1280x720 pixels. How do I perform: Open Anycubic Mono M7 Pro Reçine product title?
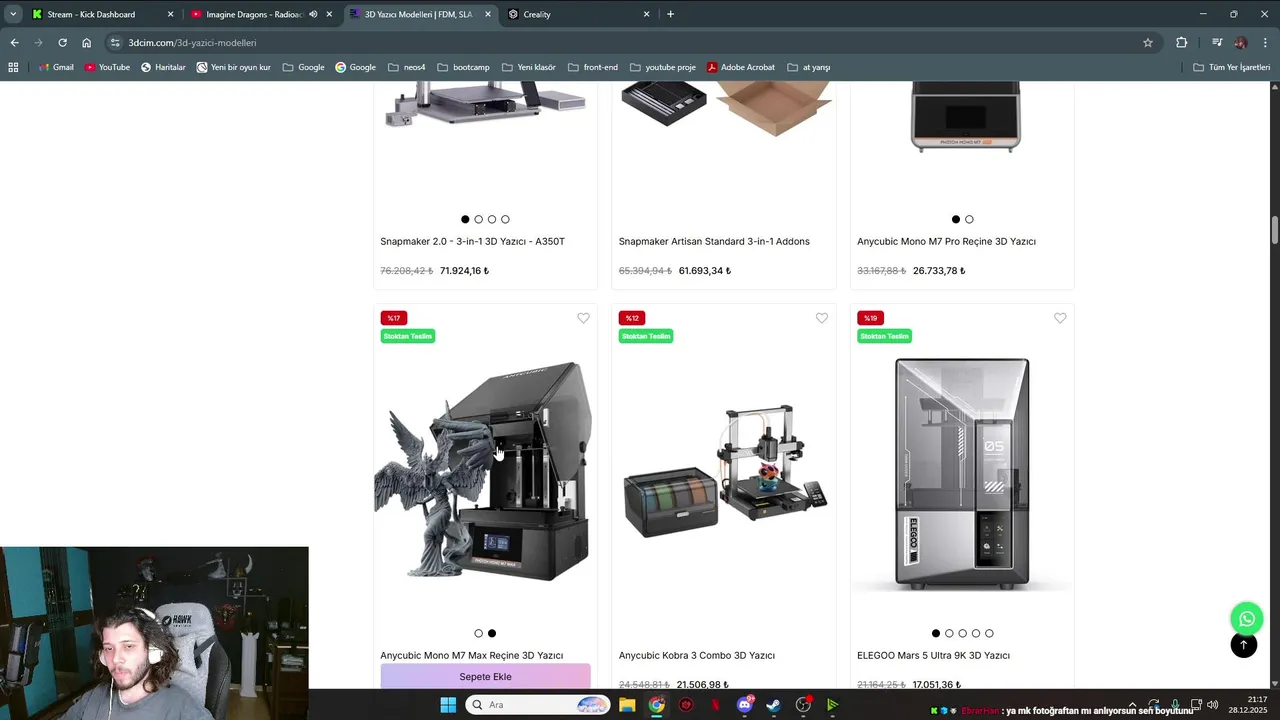point(946,241)
